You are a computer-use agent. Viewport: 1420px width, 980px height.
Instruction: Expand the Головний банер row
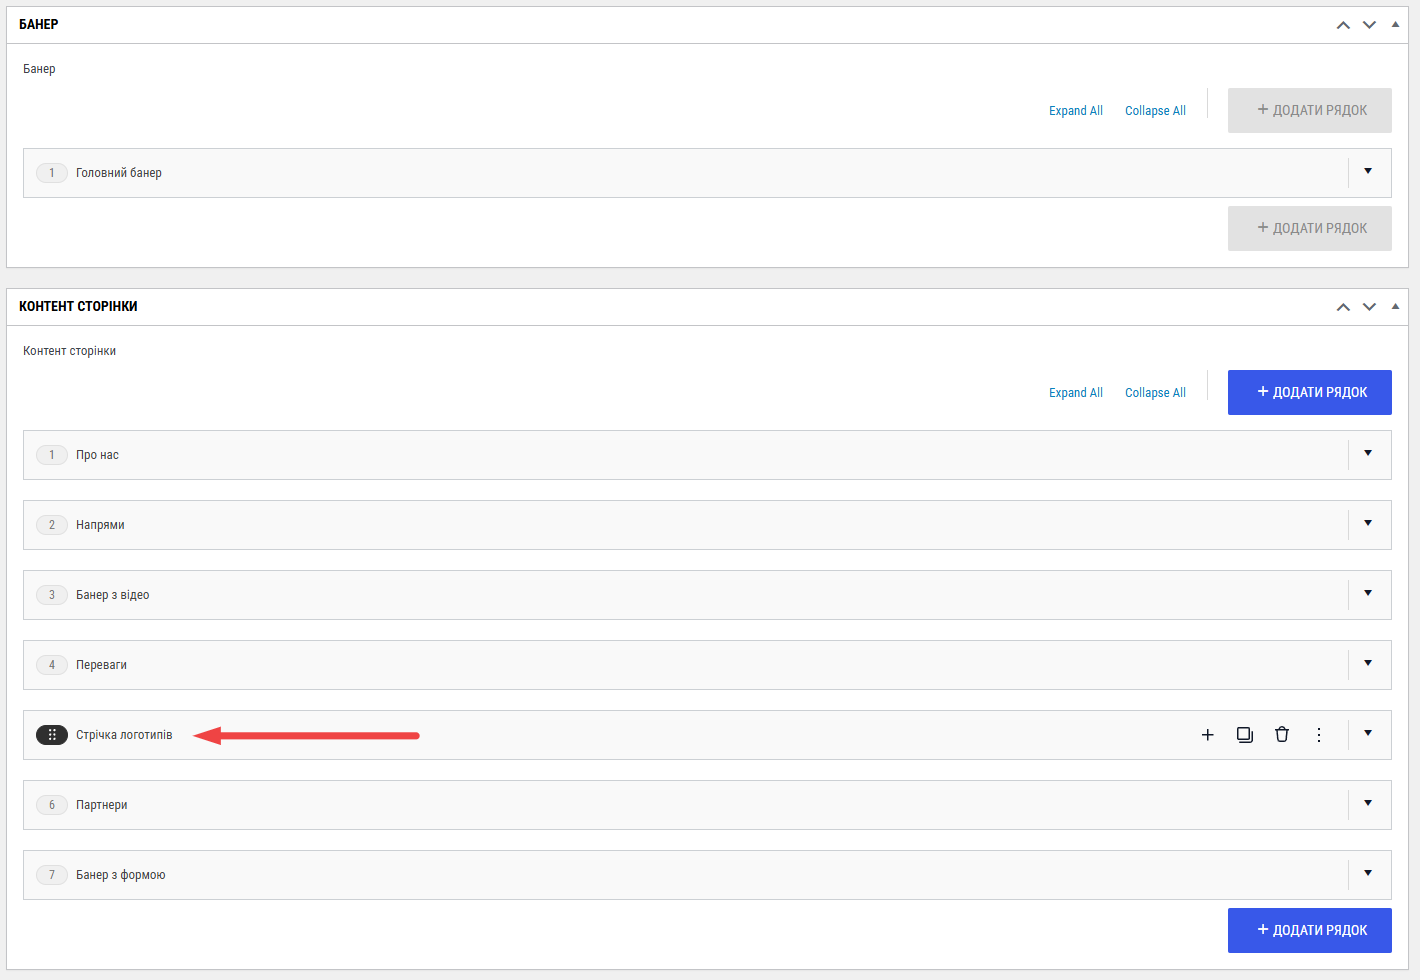click(x=1368, y=172)
